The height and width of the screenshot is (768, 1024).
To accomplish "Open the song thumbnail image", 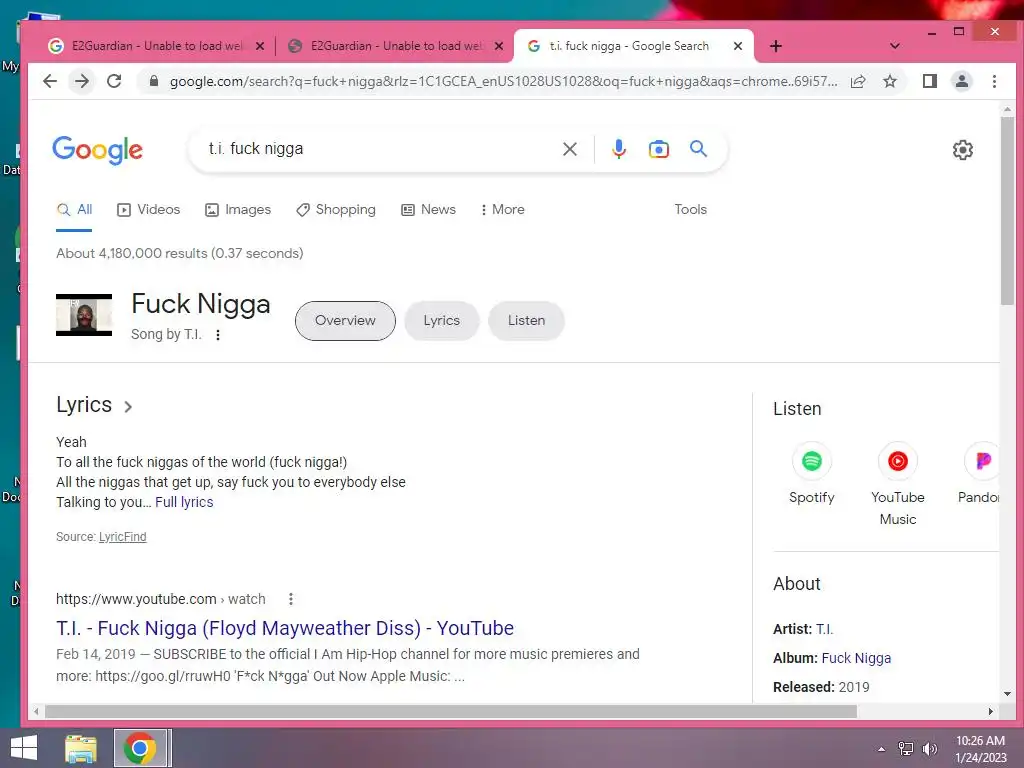I will coord(84,315).
